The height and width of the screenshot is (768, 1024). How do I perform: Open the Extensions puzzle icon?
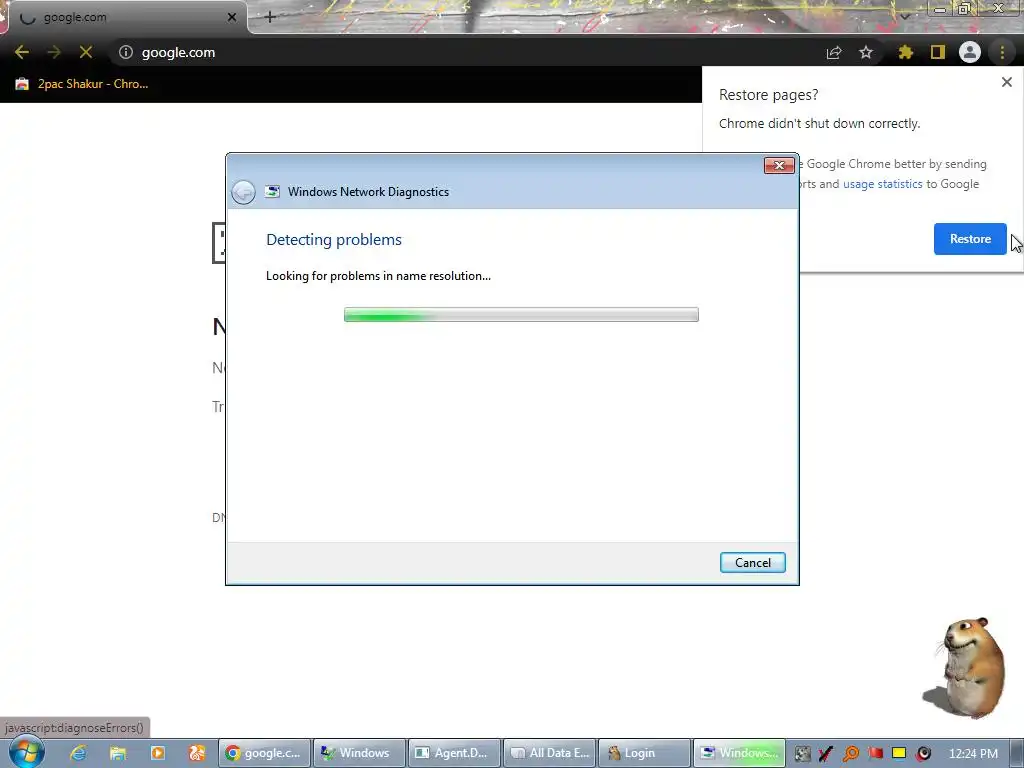pyautogui.click(x=905, y=52)
